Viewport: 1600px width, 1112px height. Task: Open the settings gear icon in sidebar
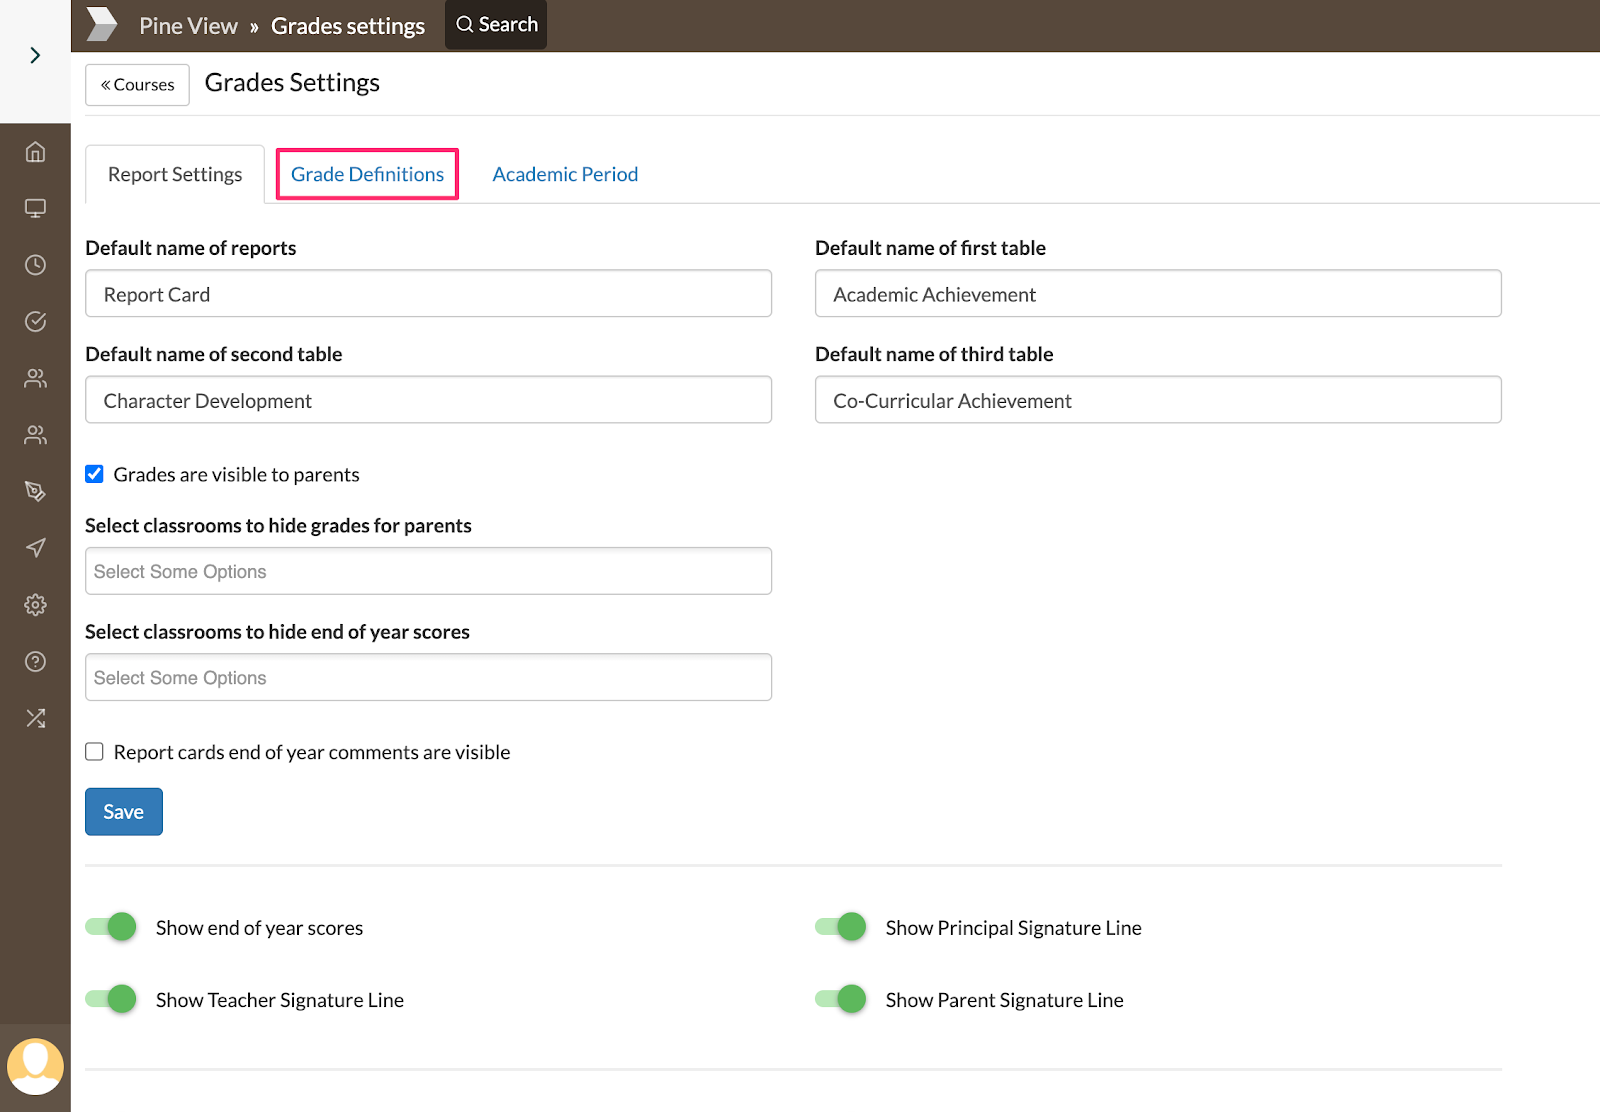tap(35, 605)
